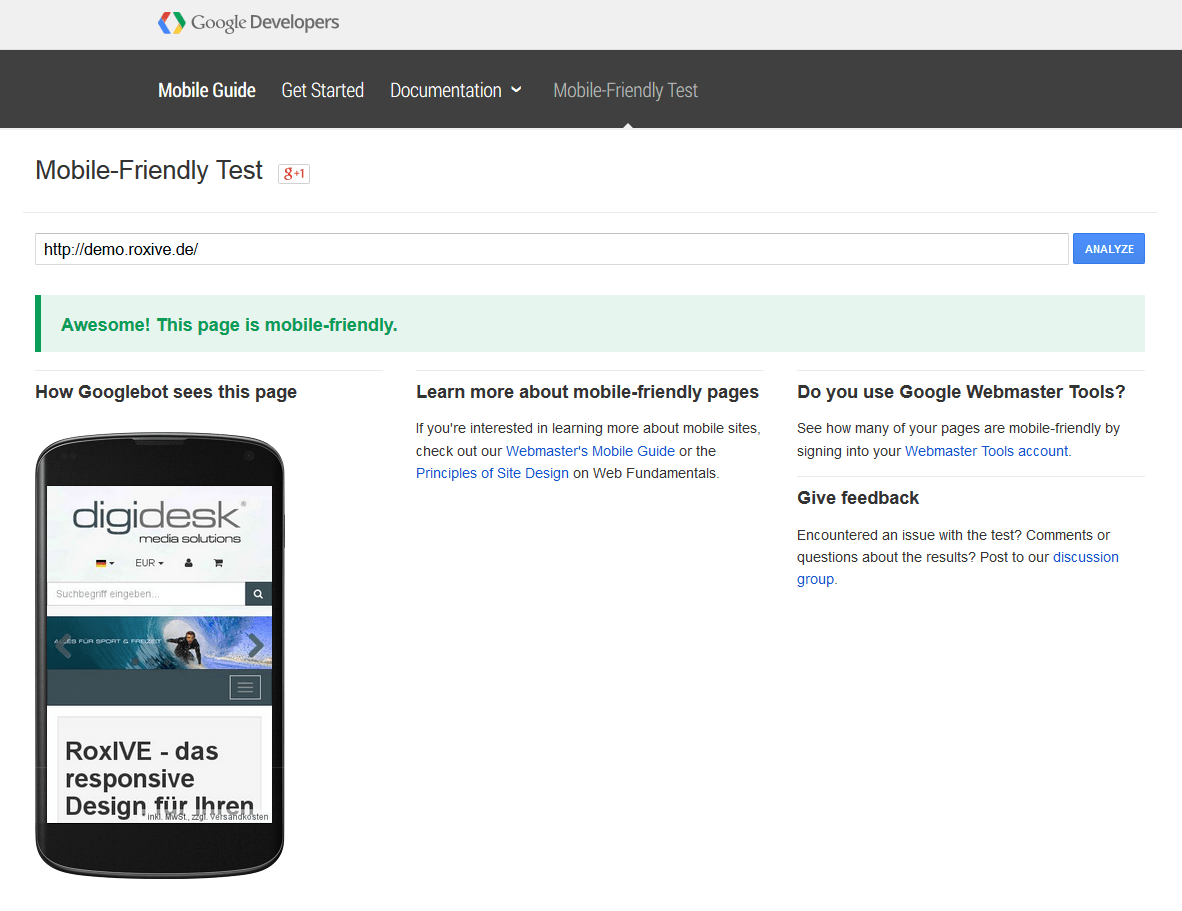The height and width of the screenshot is (911, 1182).
Task: Open the German flag language dropdown
Action: pyautogui.click(x=106, y=563)
